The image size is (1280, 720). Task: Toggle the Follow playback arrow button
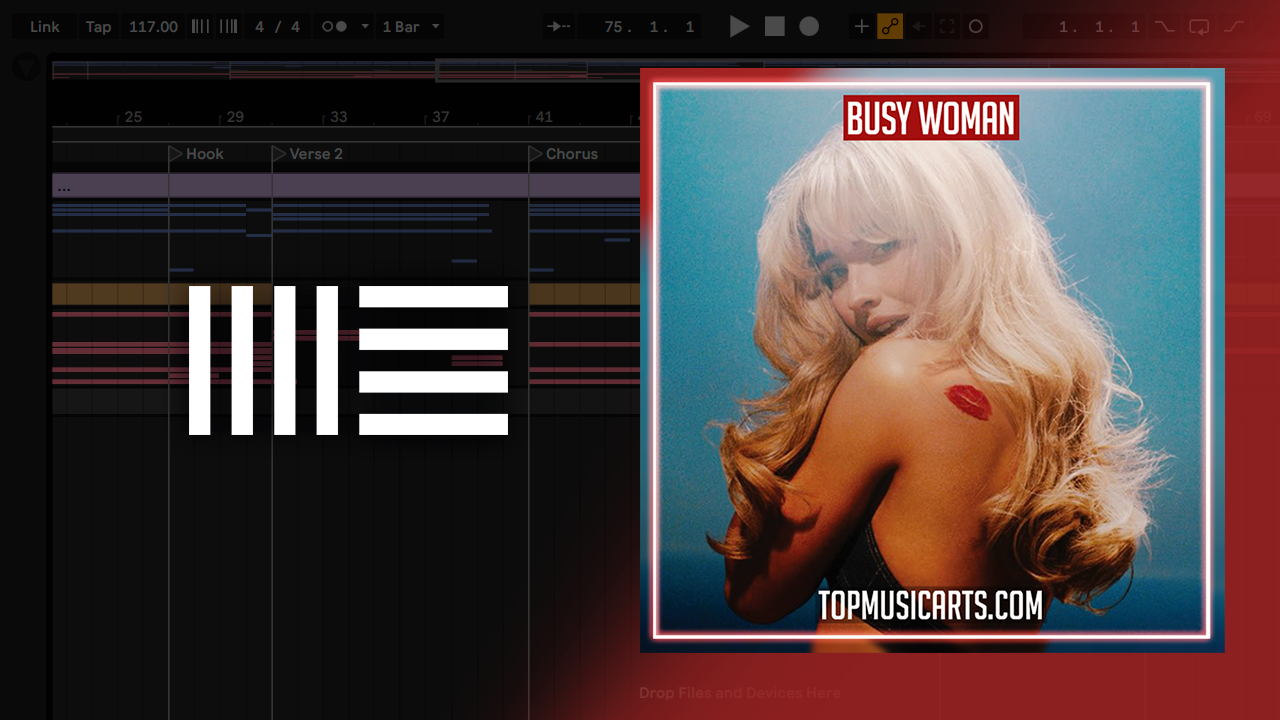coord(560,27)
